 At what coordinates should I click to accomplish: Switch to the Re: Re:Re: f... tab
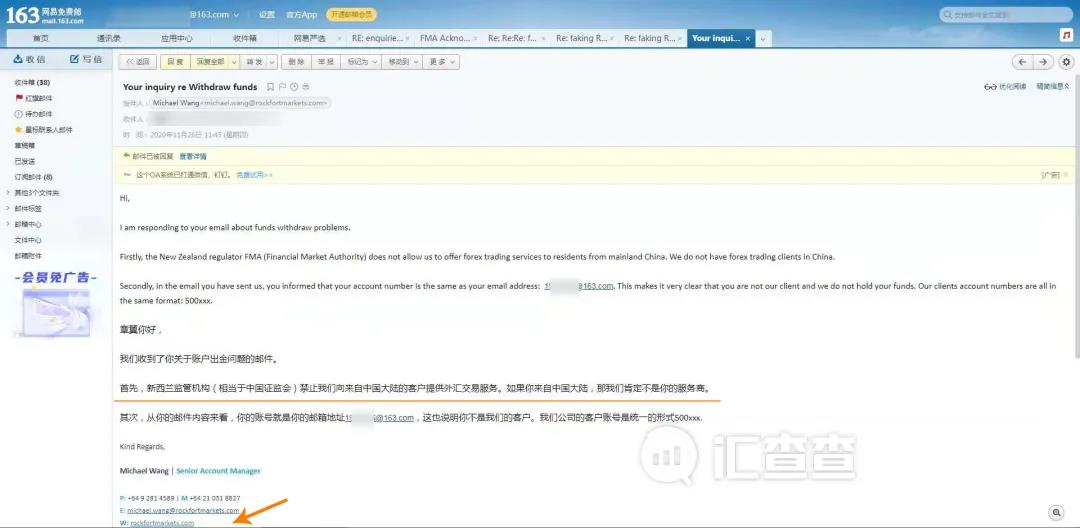click(512, 39)
